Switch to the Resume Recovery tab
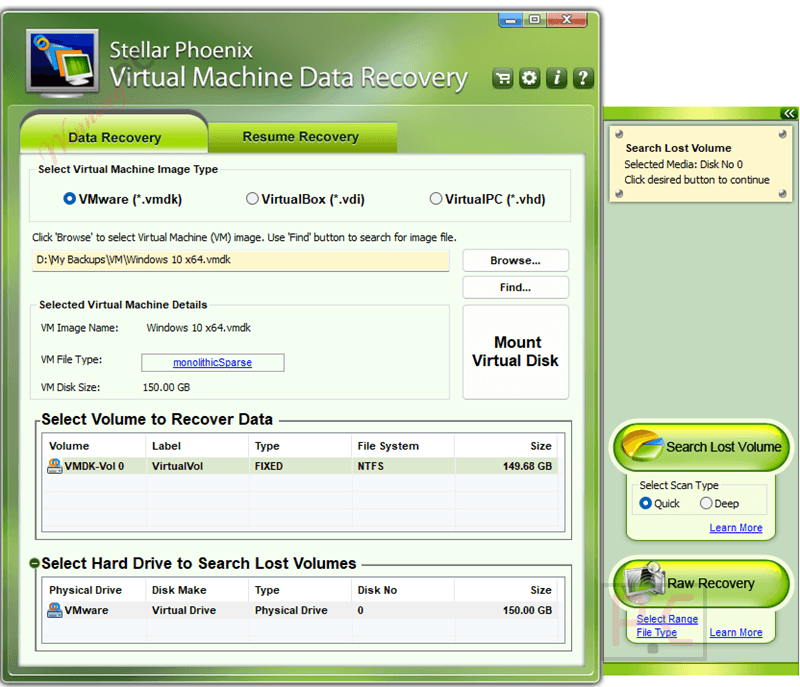Viewport: 800px width, 687px height. click(301, 137)
